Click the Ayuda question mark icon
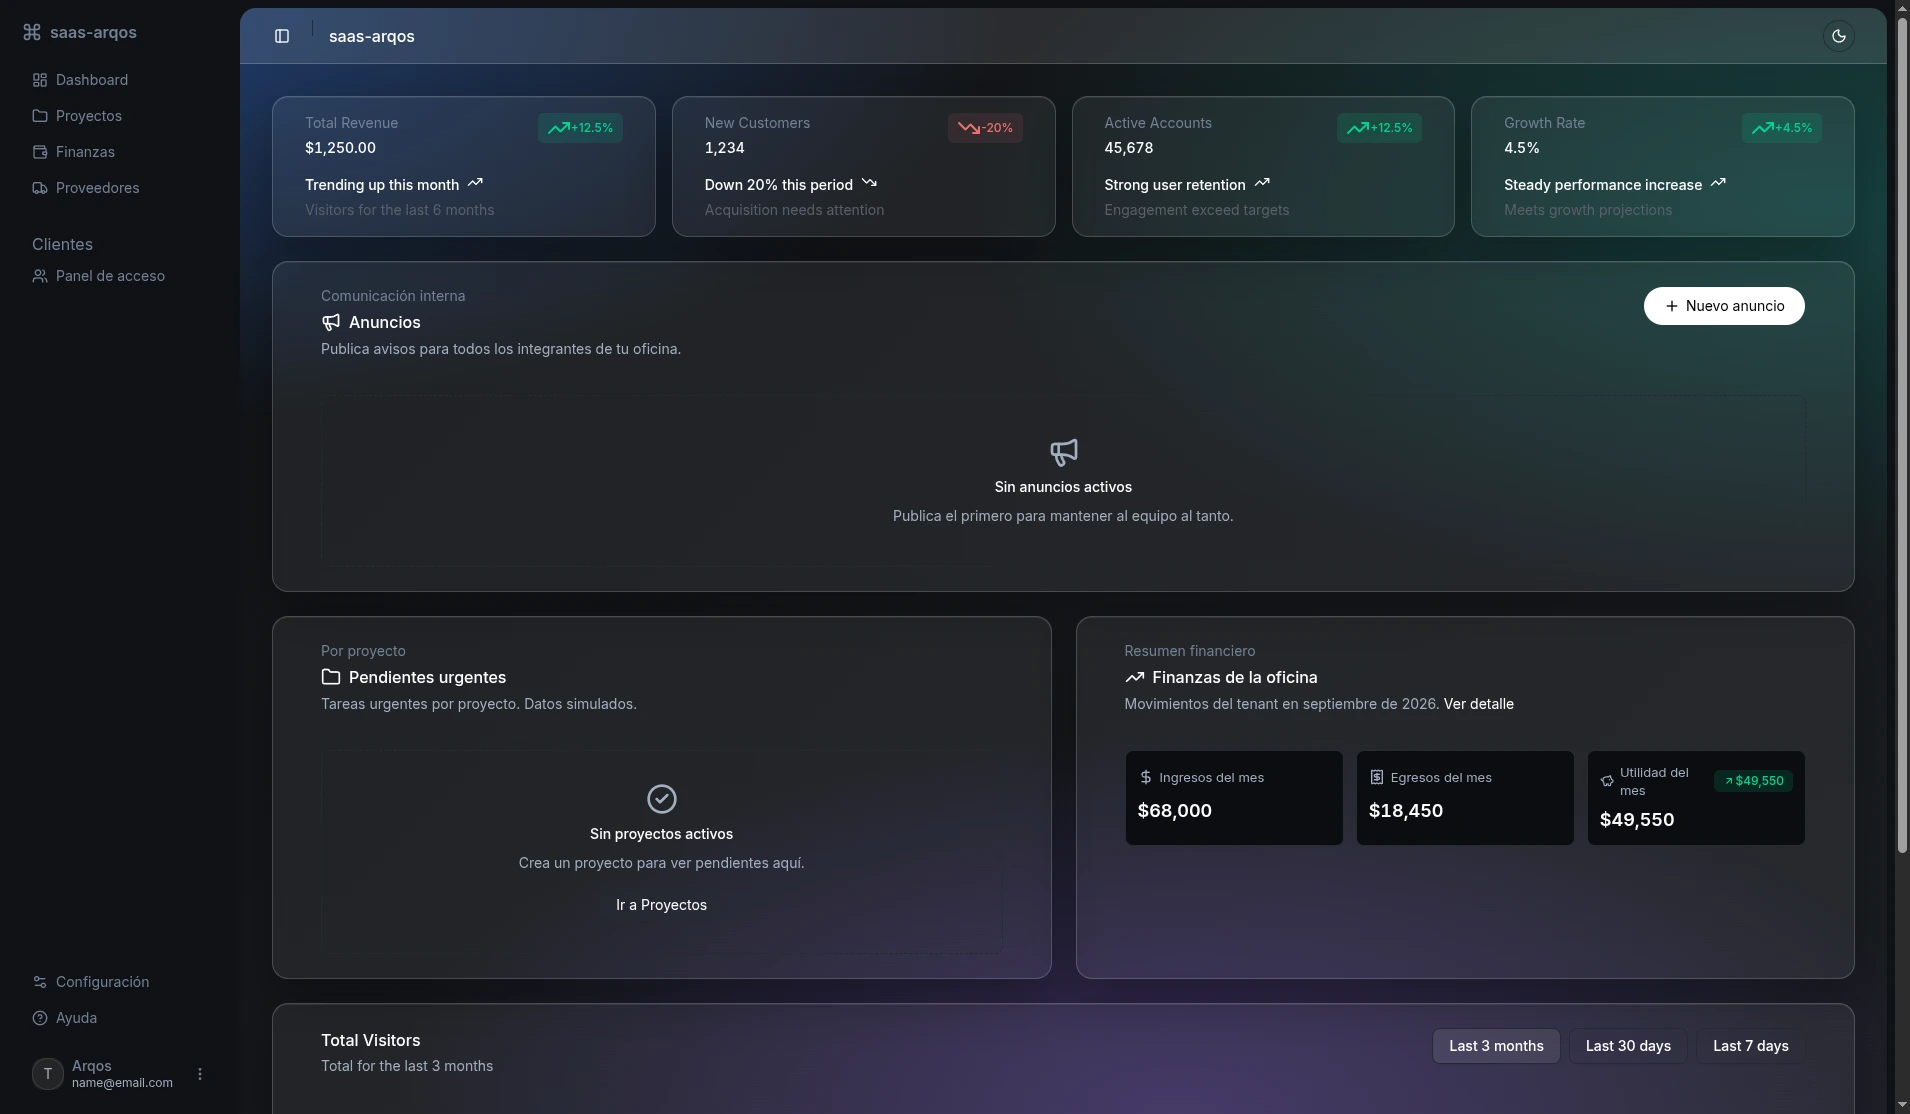1910x1114 pixels. (x=40, y=1018)
